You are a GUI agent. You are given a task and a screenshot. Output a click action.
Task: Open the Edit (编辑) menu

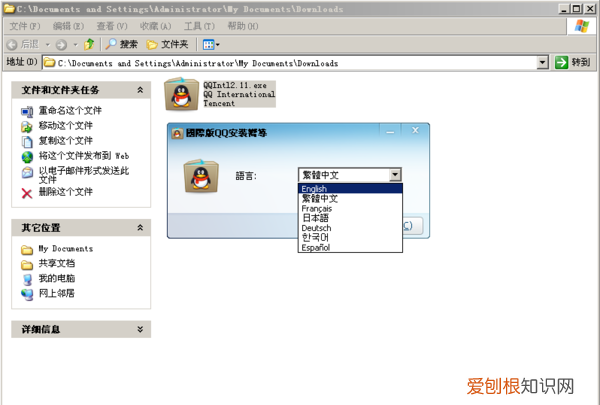pos(68,26)
